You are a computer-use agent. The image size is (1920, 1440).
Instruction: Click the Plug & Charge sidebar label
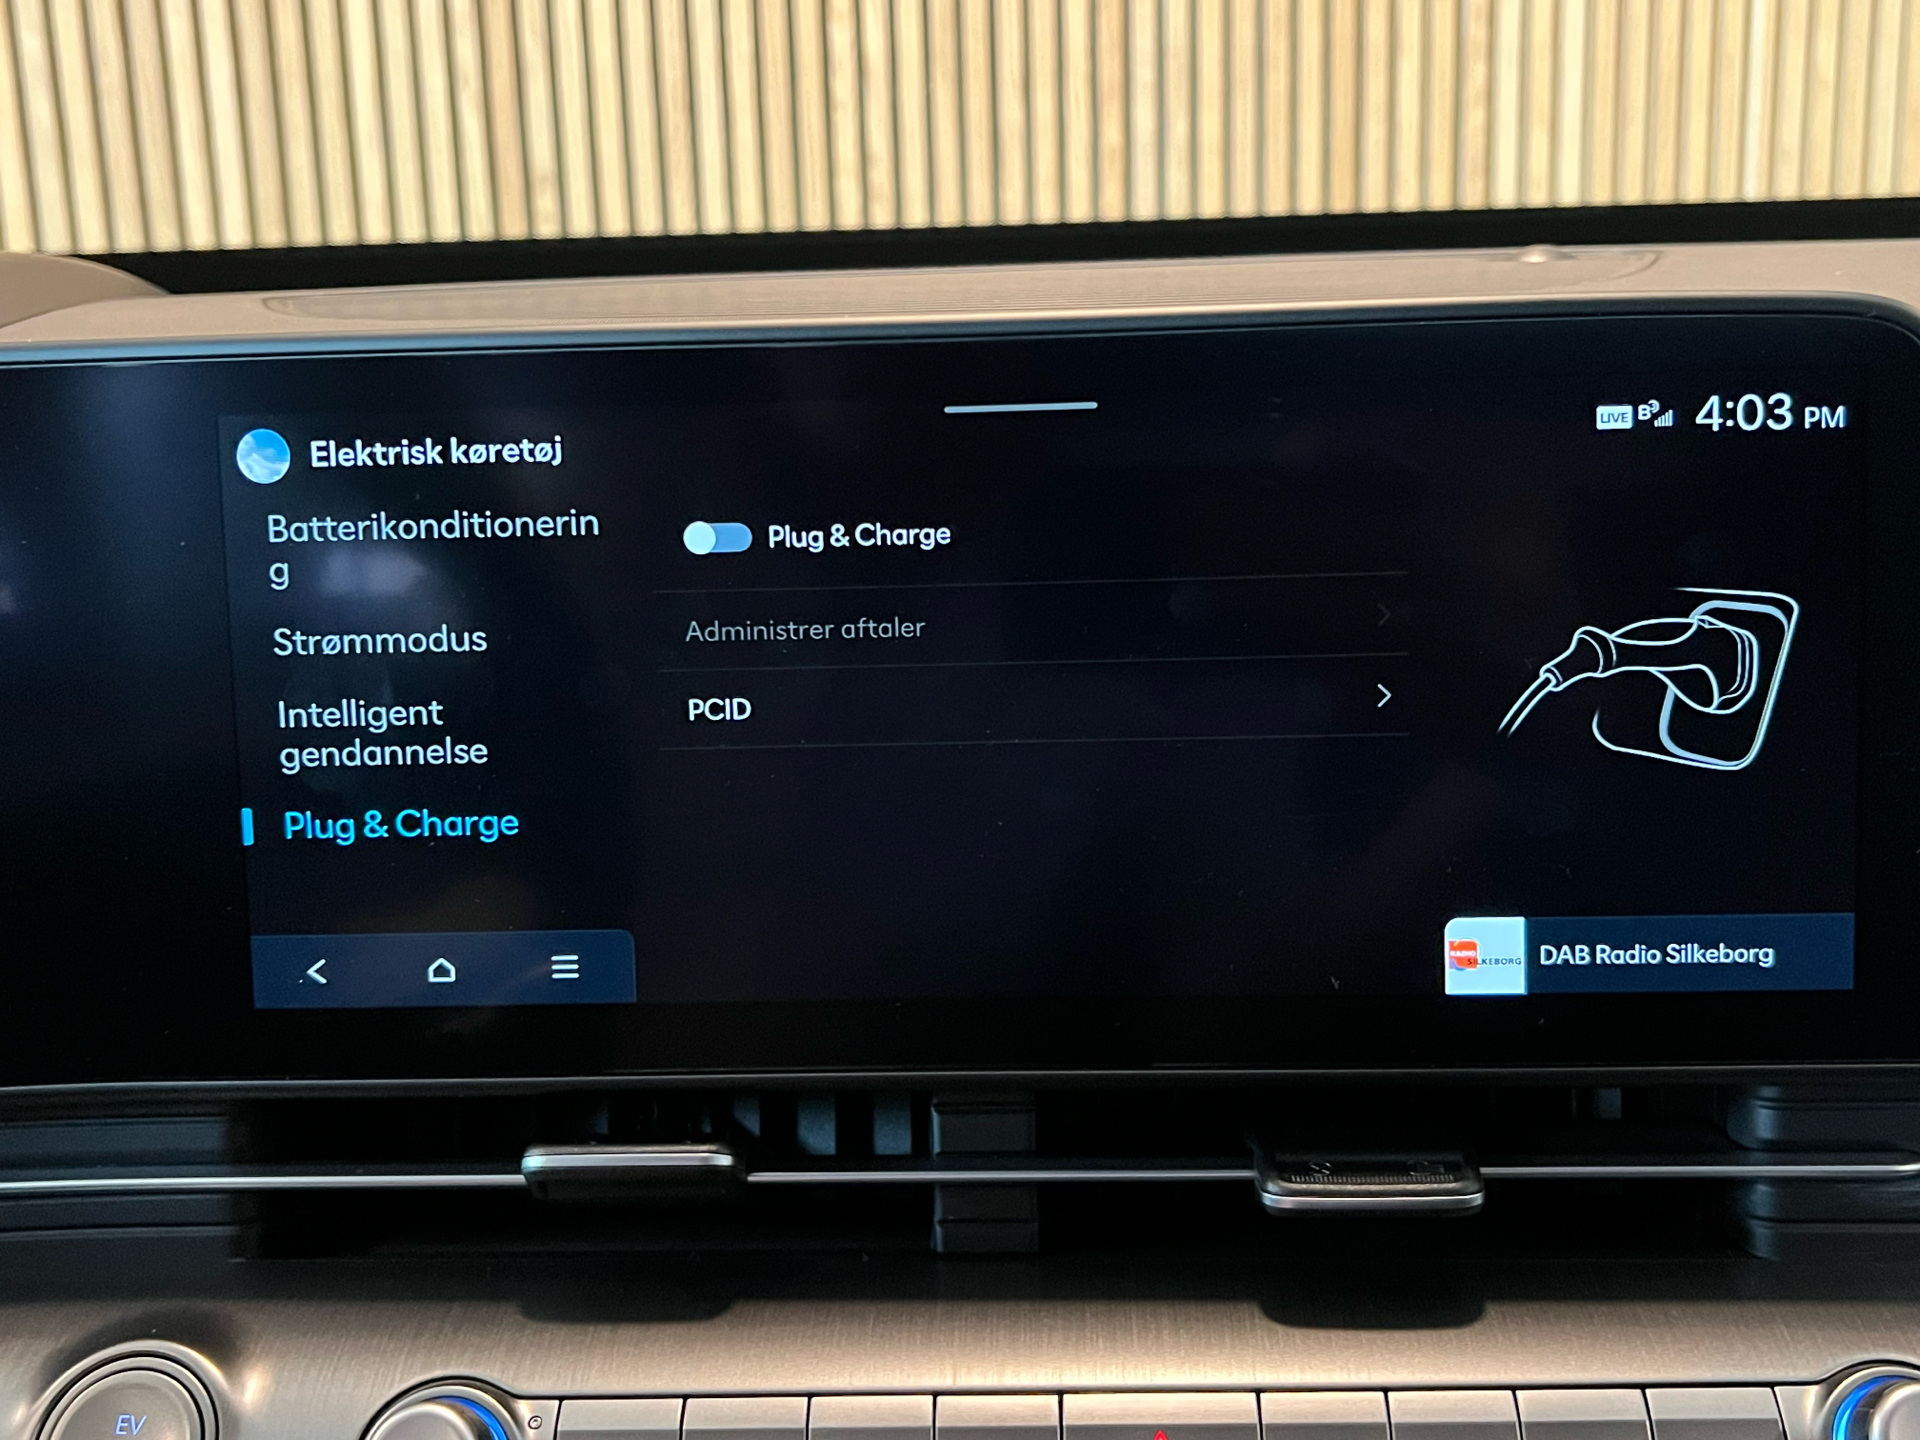pyautogui.click(x=399, y=823)
